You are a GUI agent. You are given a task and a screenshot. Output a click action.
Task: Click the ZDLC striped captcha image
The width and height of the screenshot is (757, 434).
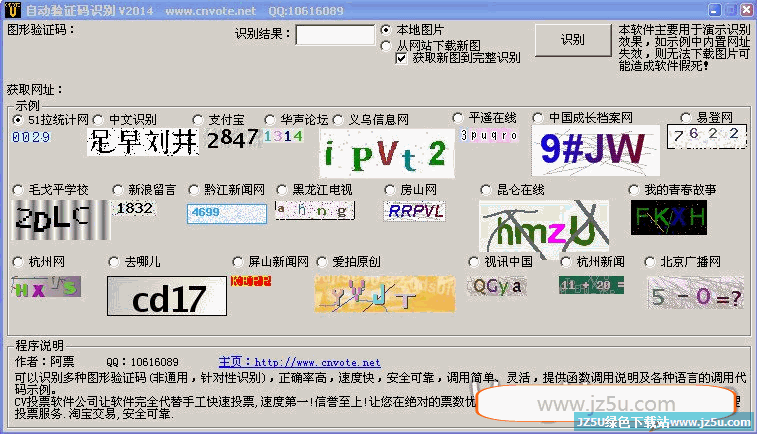[61, 220]
